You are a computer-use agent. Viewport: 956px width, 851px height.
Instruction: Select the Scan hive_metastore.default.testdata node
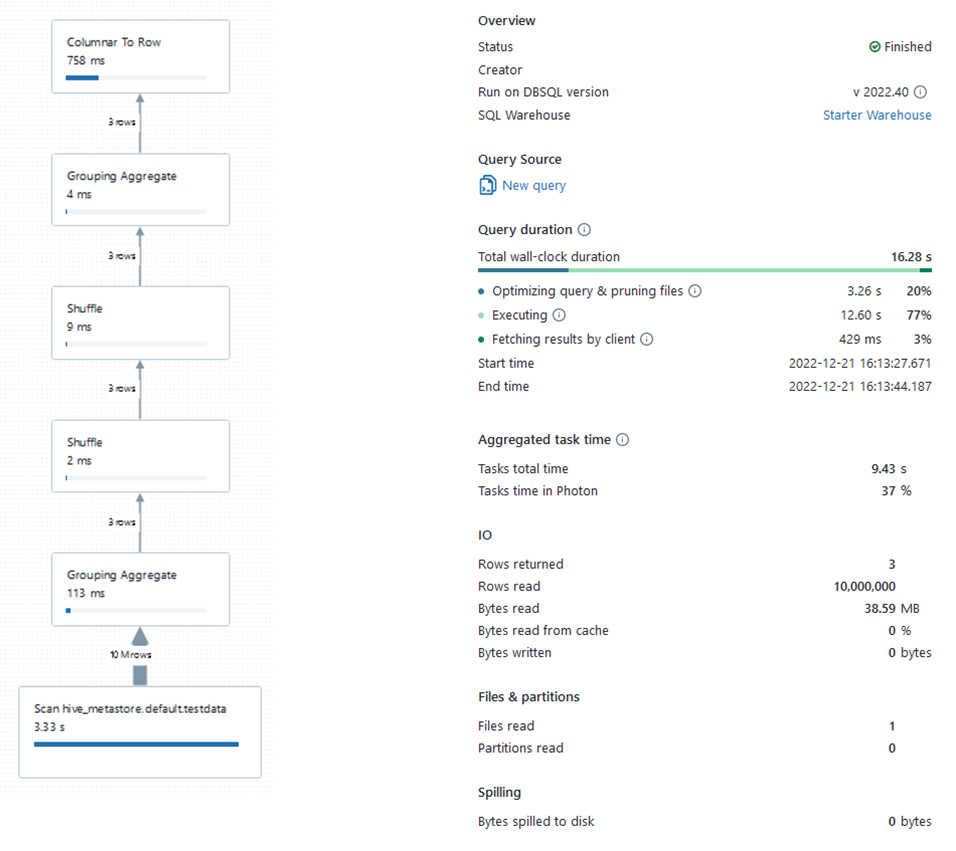coord(139,730)
